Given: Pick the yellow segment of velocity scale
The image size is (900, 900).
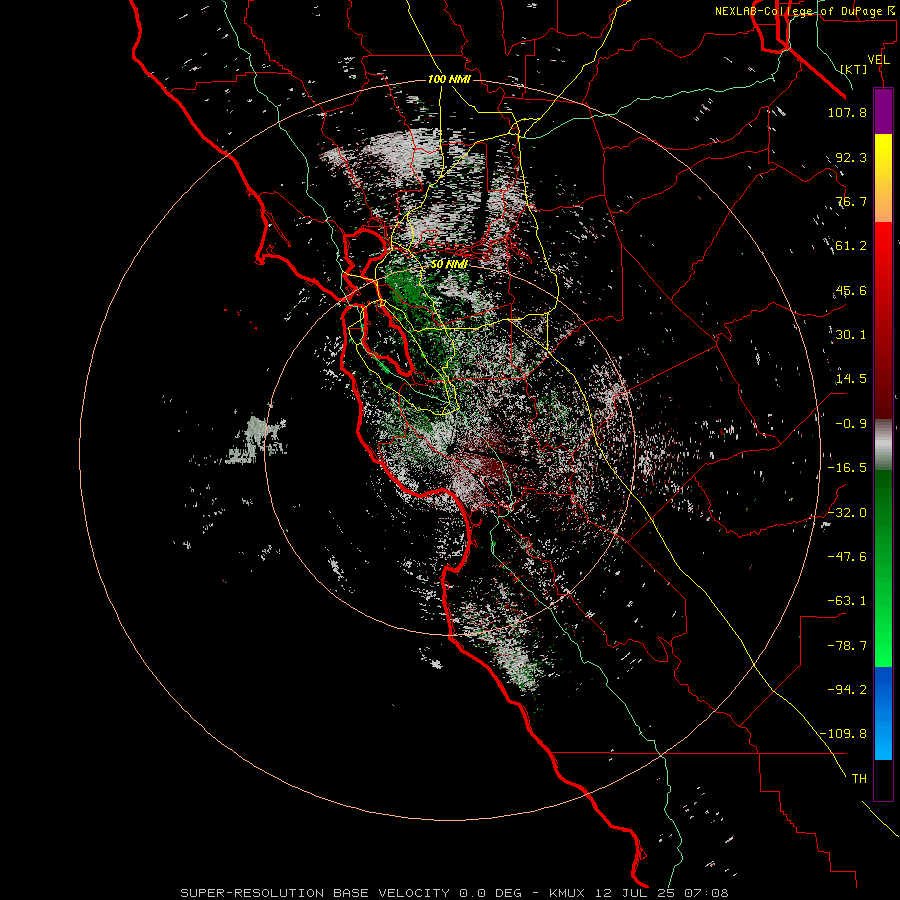Looking at the screenshot, I should coord(883,178).
